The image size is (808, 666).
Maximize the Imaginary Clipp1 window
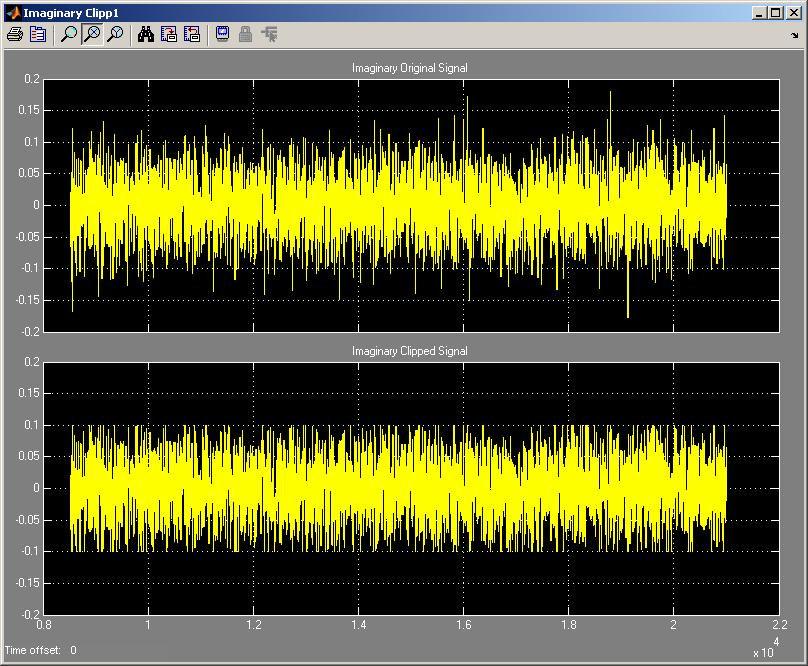click(x=776, y=13)
